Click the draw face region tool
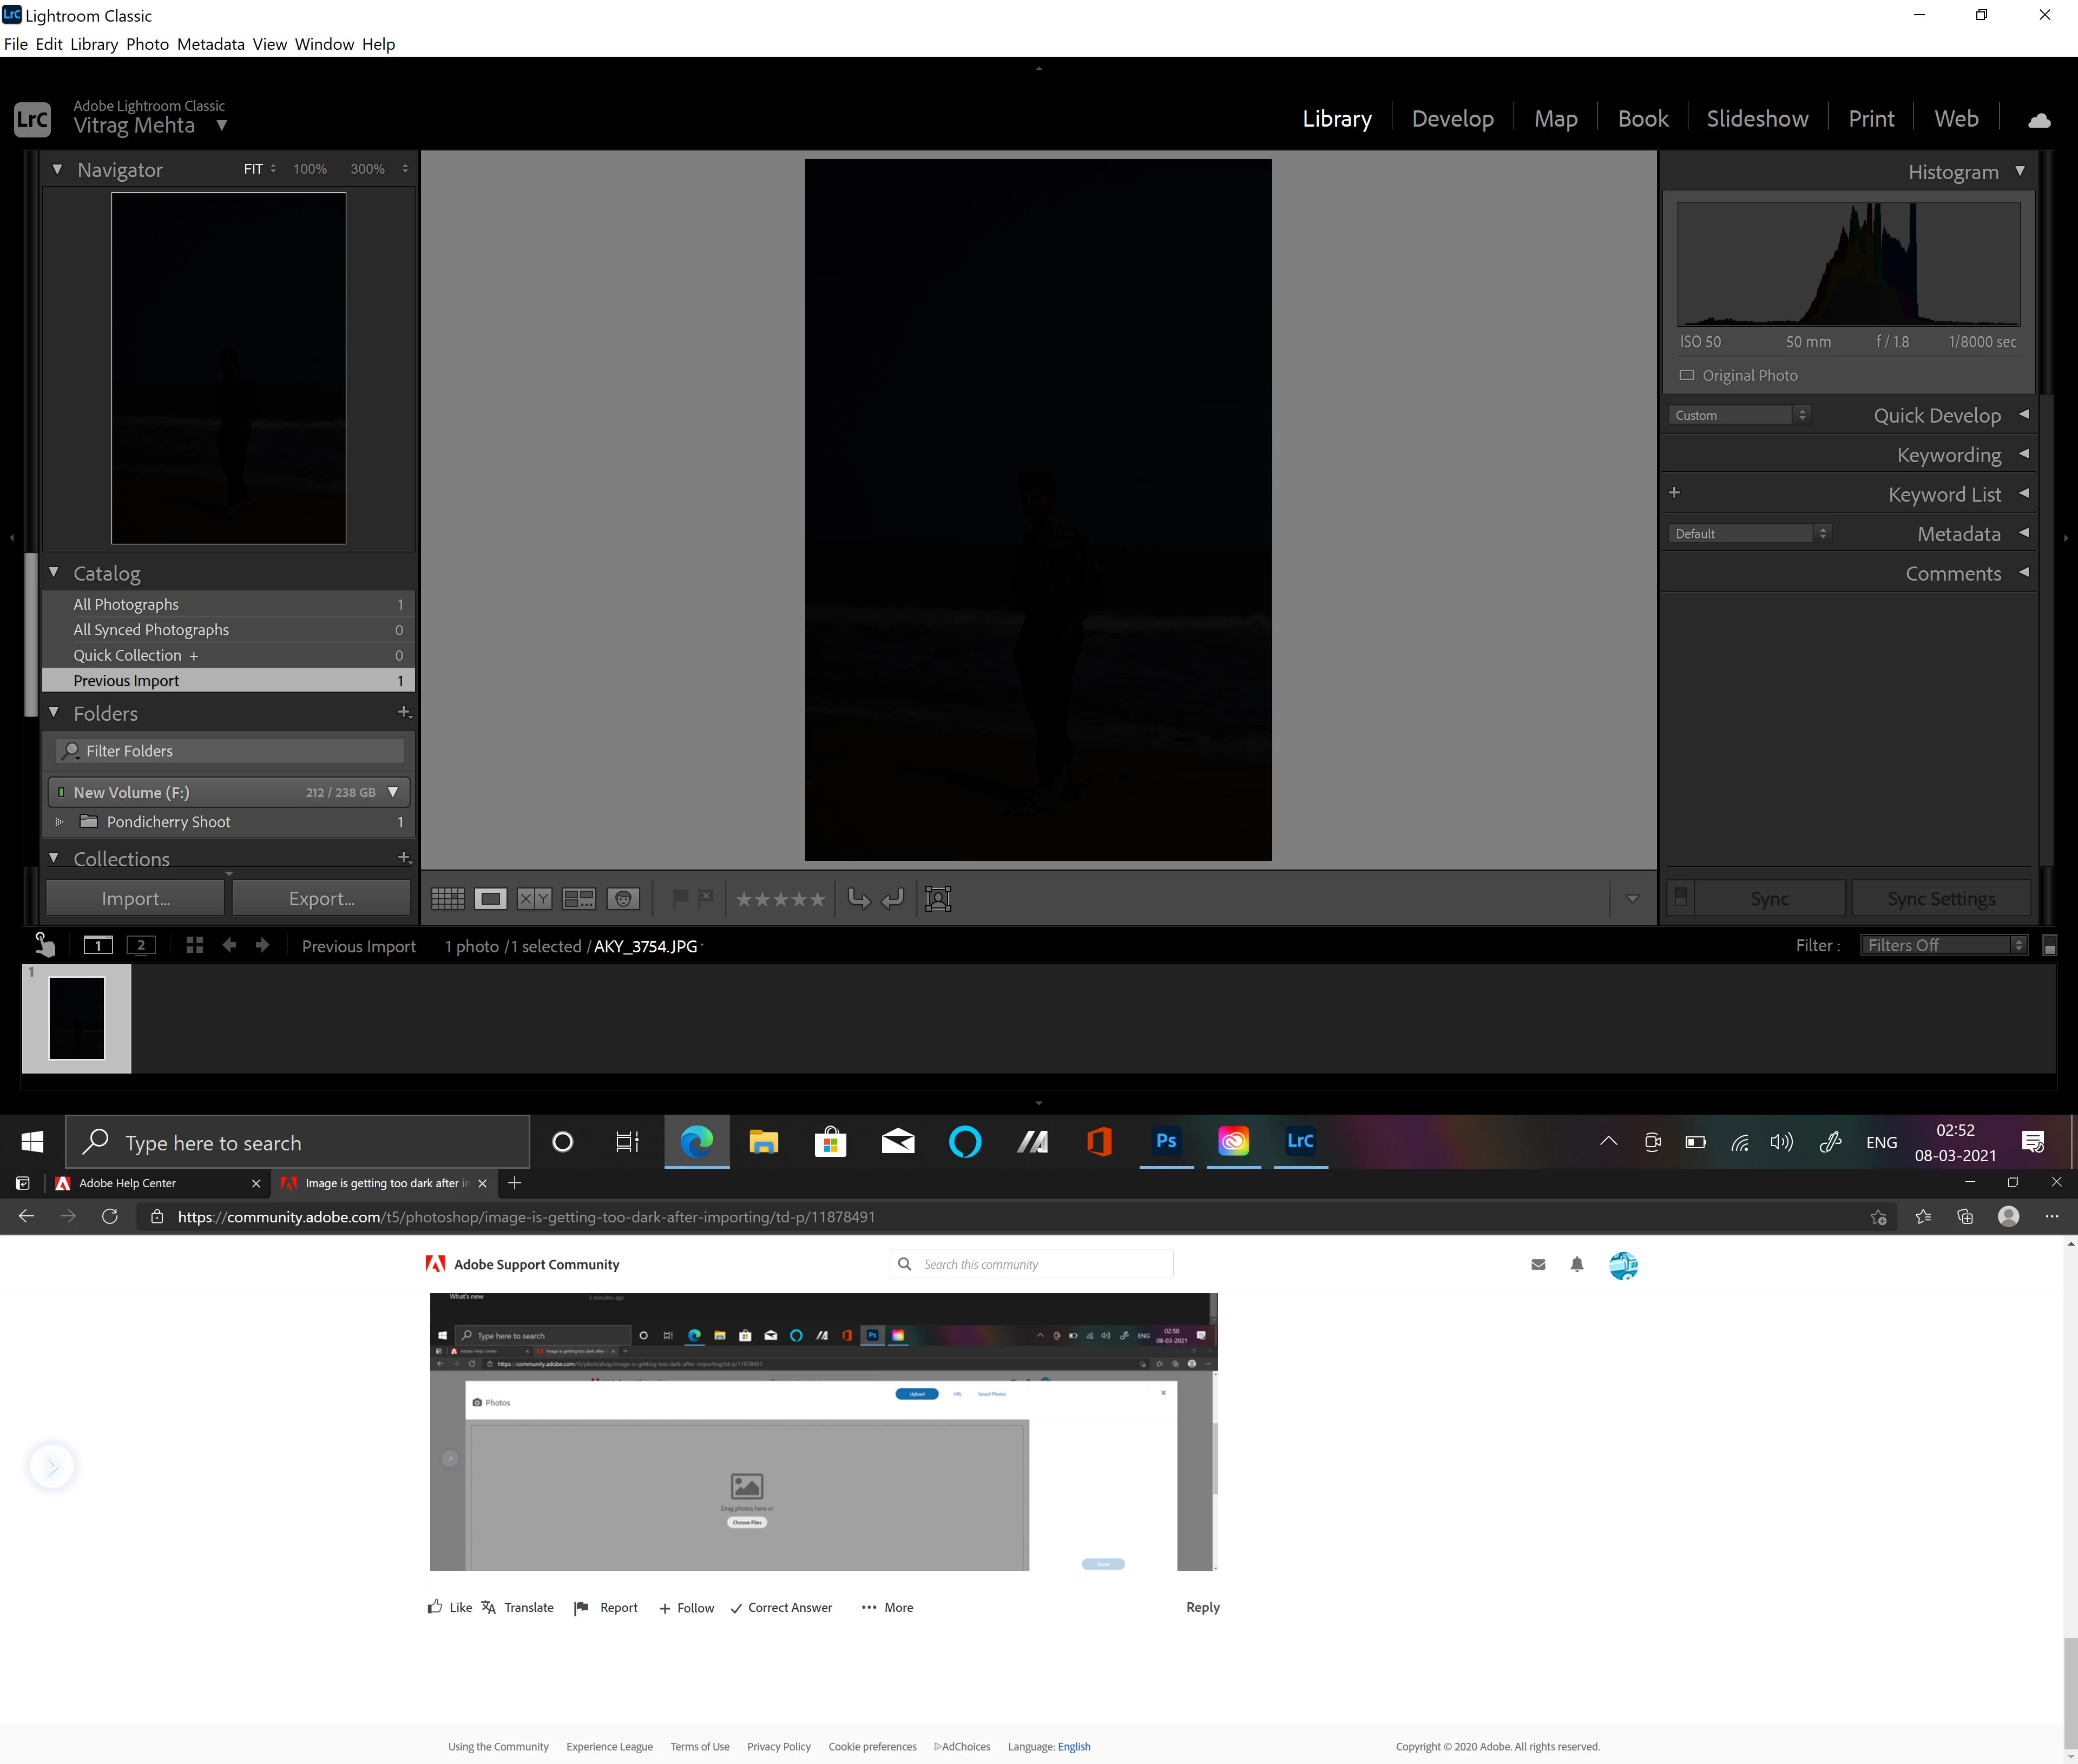Screen dimensions: 2078x1764 pyautogui.click(x=938, y=898)
